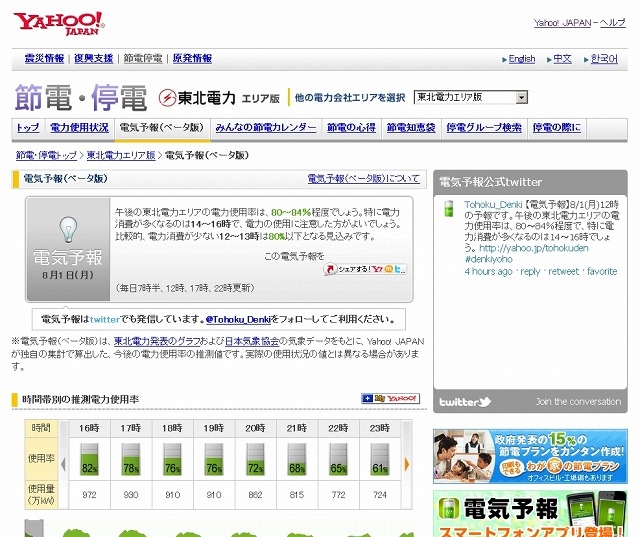The height and width of the screenshot is (537, 640).
Task: Open the ヘルプ help link
Action: coord(613,23)
